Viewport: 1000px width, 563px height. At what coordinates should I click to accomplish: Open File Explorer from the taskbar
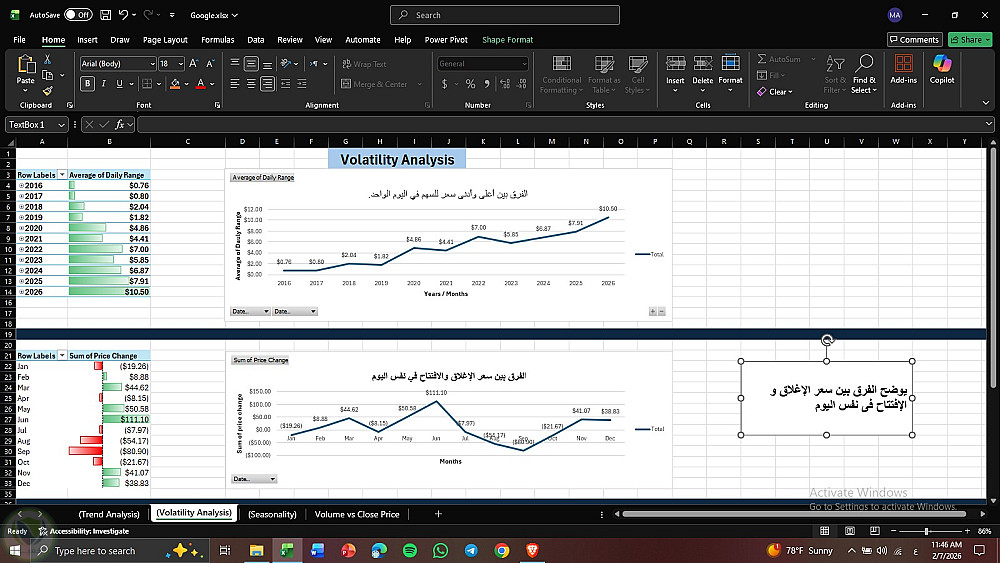(256, 550)
